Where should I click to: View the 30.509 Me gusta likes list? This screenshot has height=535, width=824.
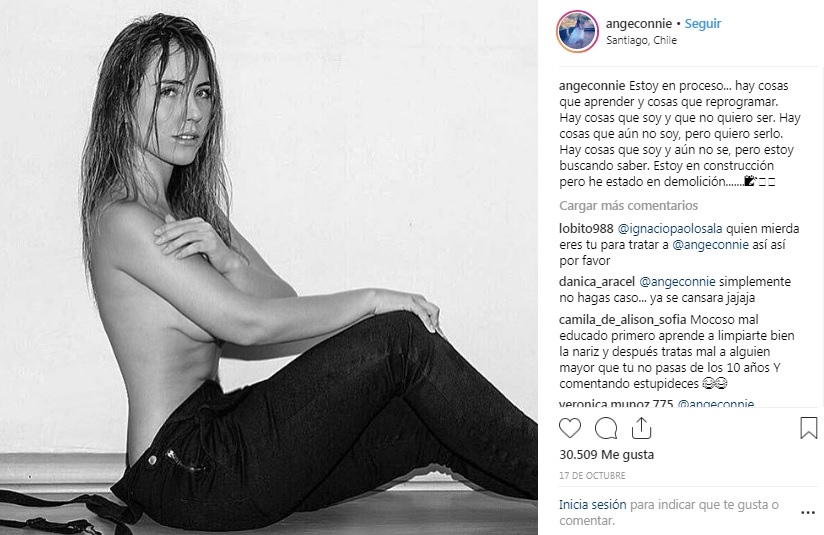pos(606,455)
